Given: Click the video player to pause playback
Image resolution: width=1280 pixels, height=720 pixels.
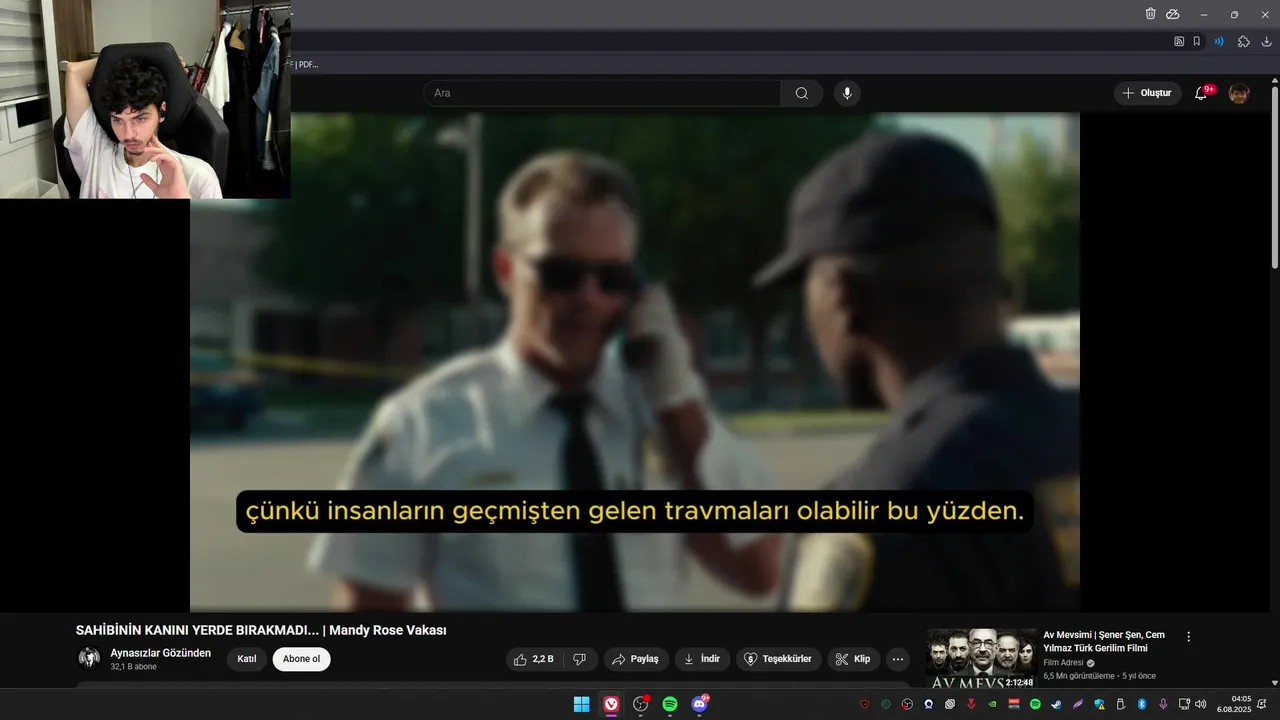Looking at the screenshot, I should pos(635,362).
